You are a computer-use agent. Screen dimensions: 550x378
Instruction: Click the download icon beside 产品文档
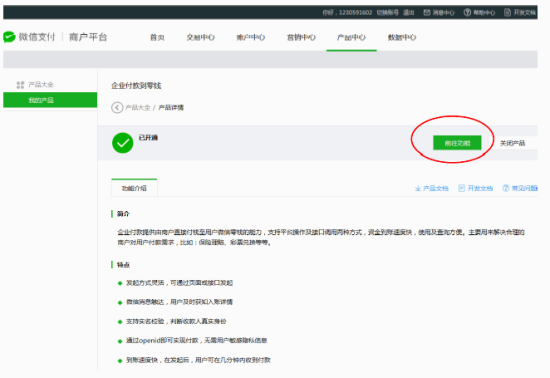[x=418, y=188]
